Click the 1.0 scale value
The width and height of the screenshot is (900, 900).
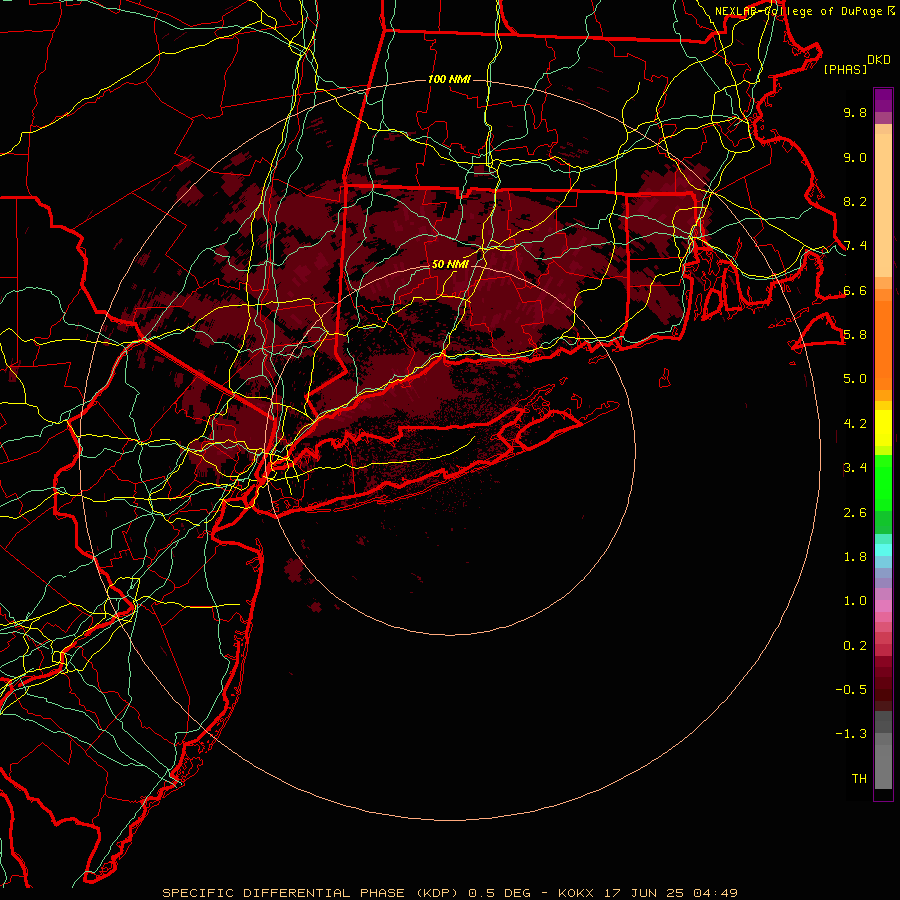[x=855, y=601]
